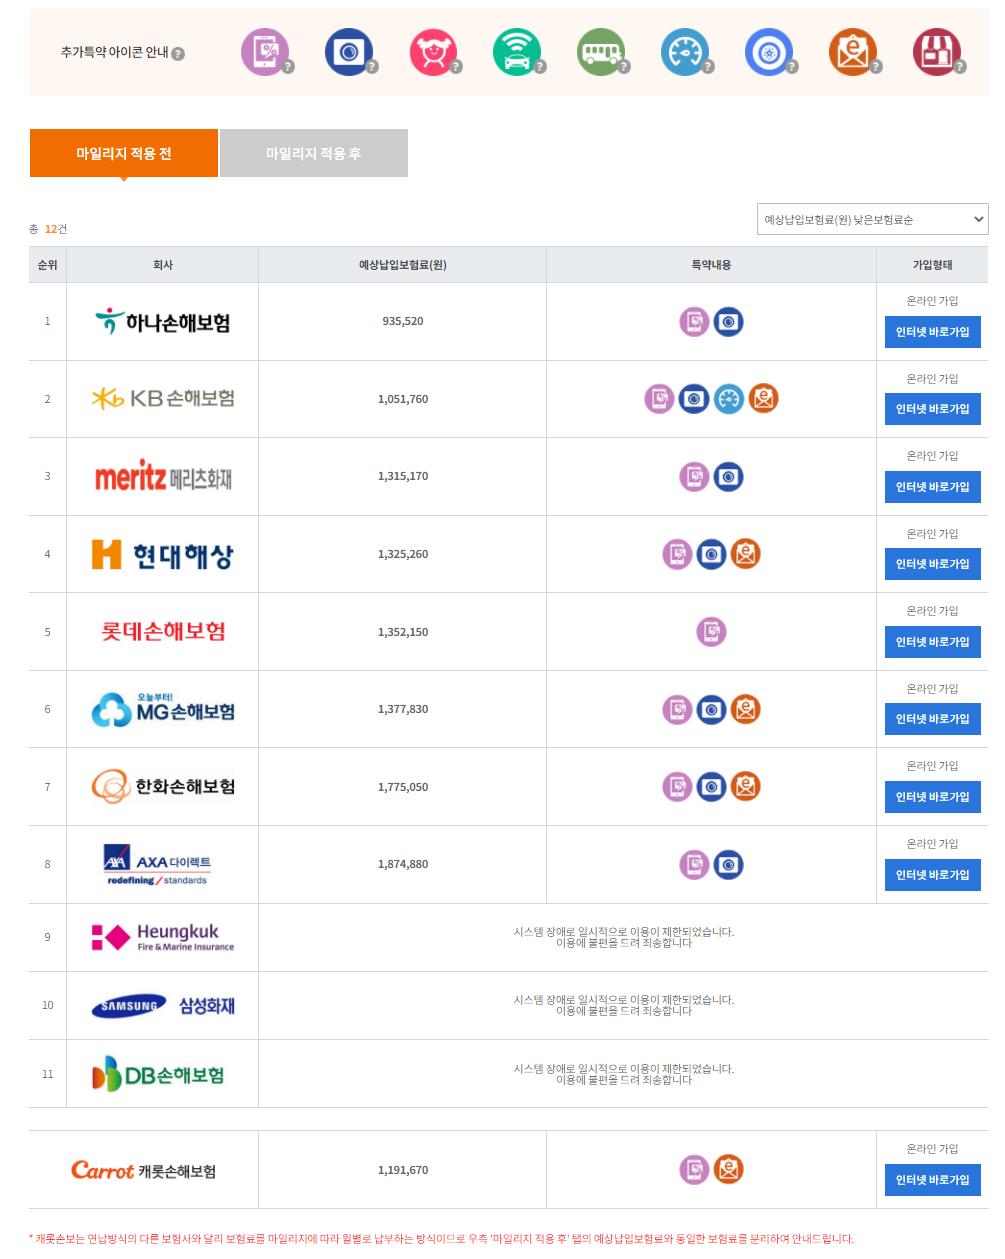Click the purple mobile icon in KB손해보험 row
Screen dimensions: 1005x1259
pyautogui.click(x=659, y=399)
